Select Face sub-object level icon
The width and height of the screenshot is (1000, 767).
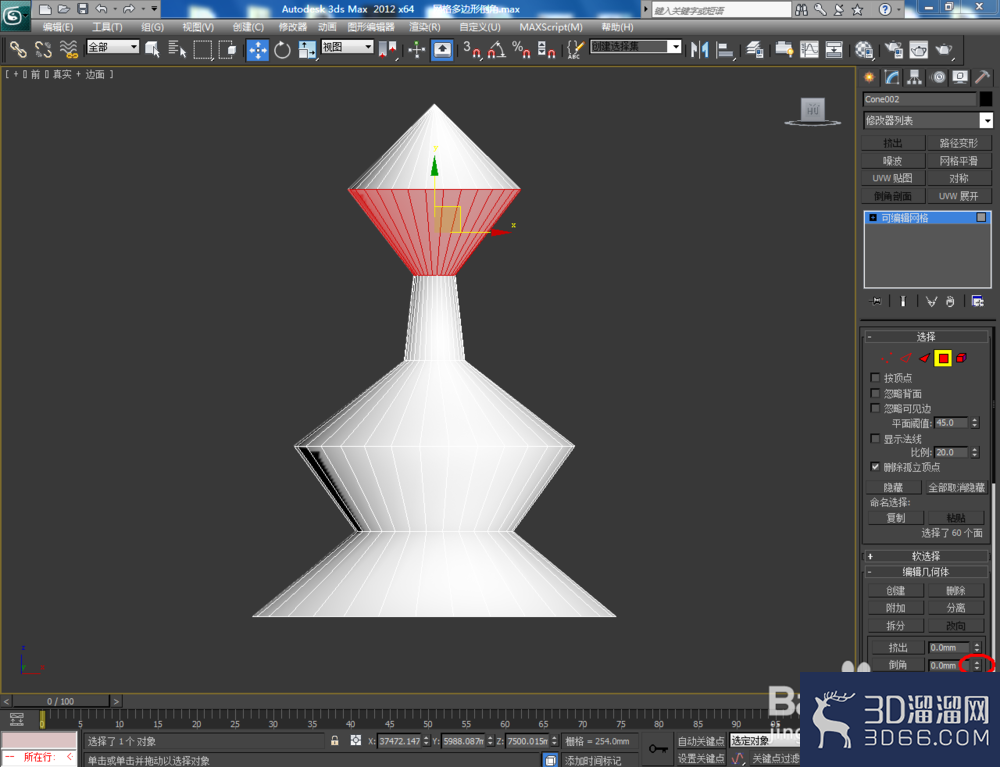(924, 358)
